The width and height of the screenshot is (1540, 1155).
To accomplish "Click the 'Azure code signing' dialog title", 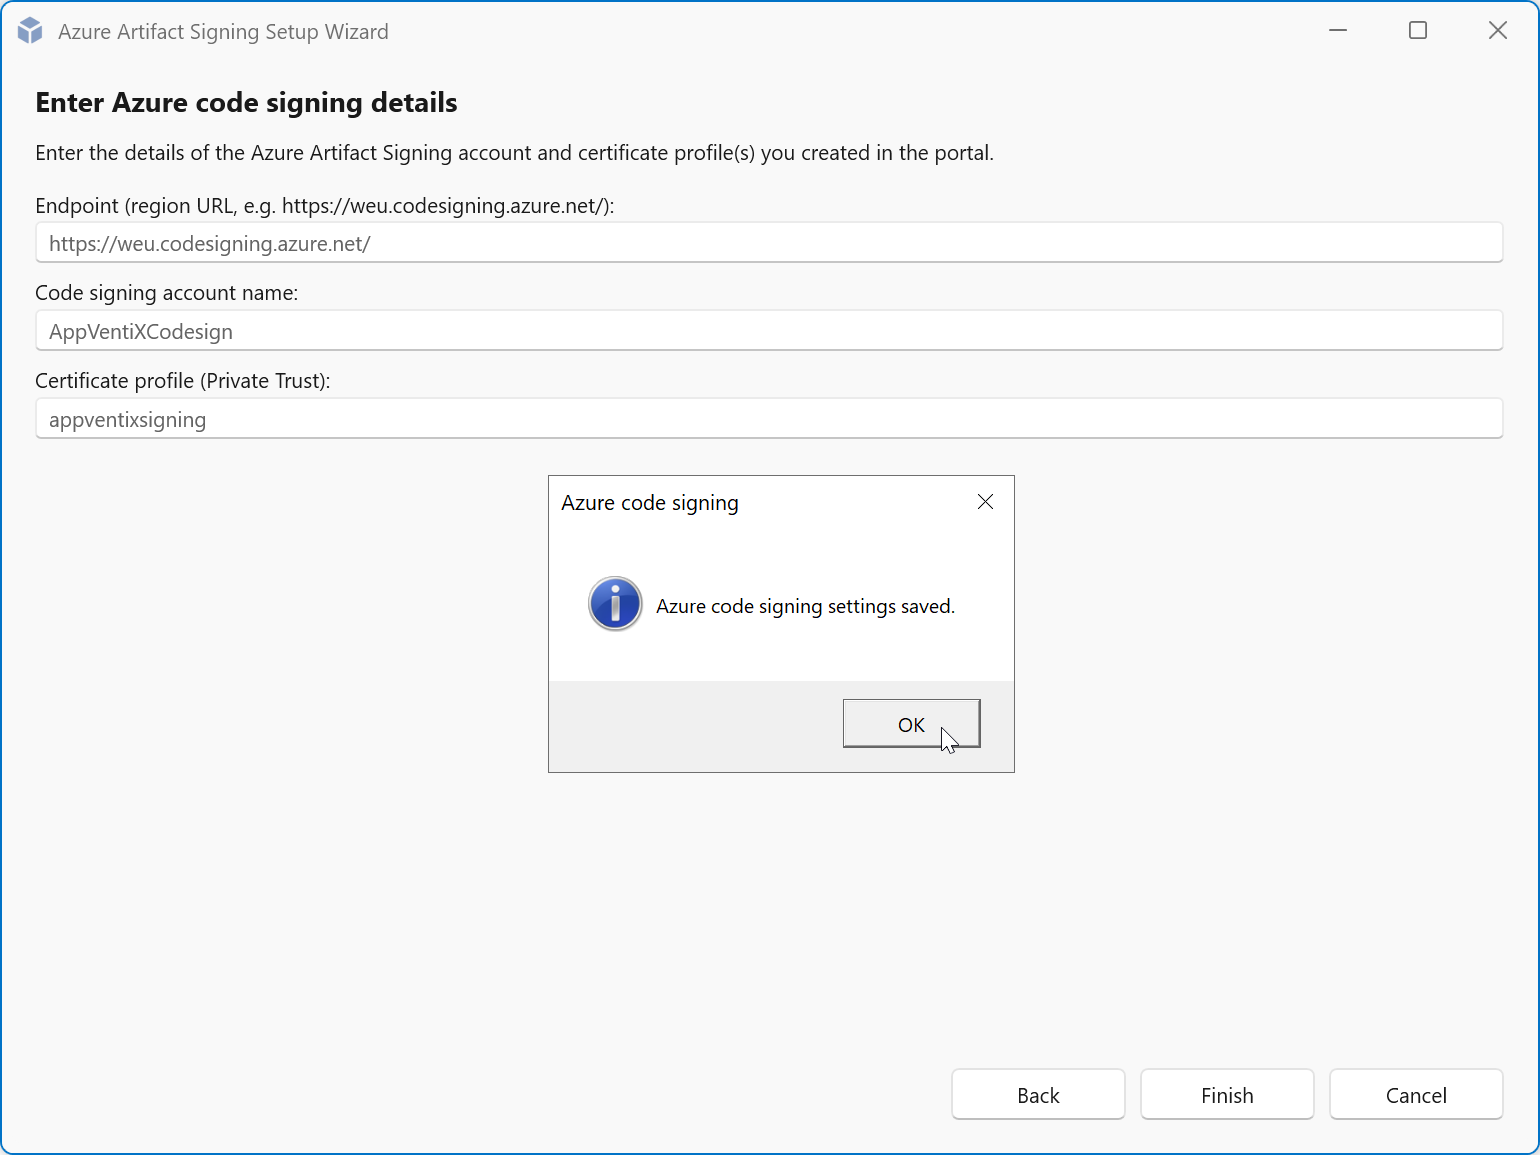I will point(650,503).
